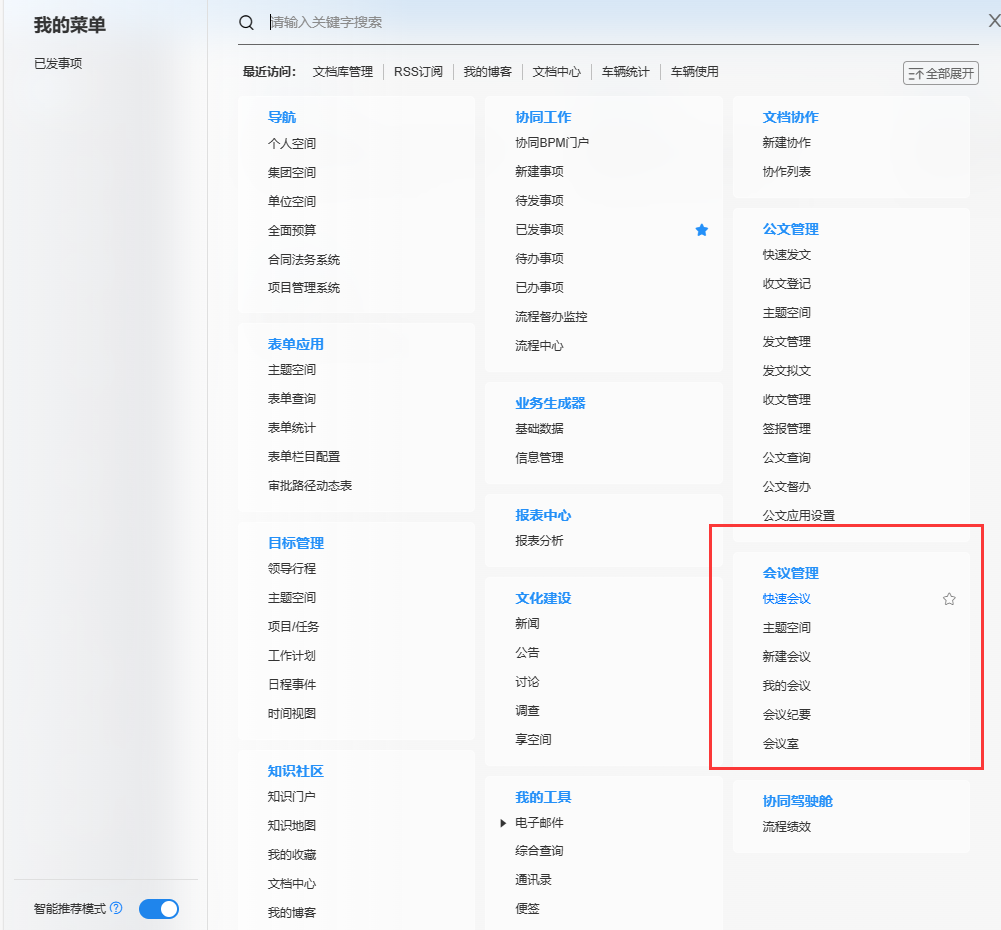
Task: Toggle the 智能推荐模式 switch
Action: coord(158,909)
